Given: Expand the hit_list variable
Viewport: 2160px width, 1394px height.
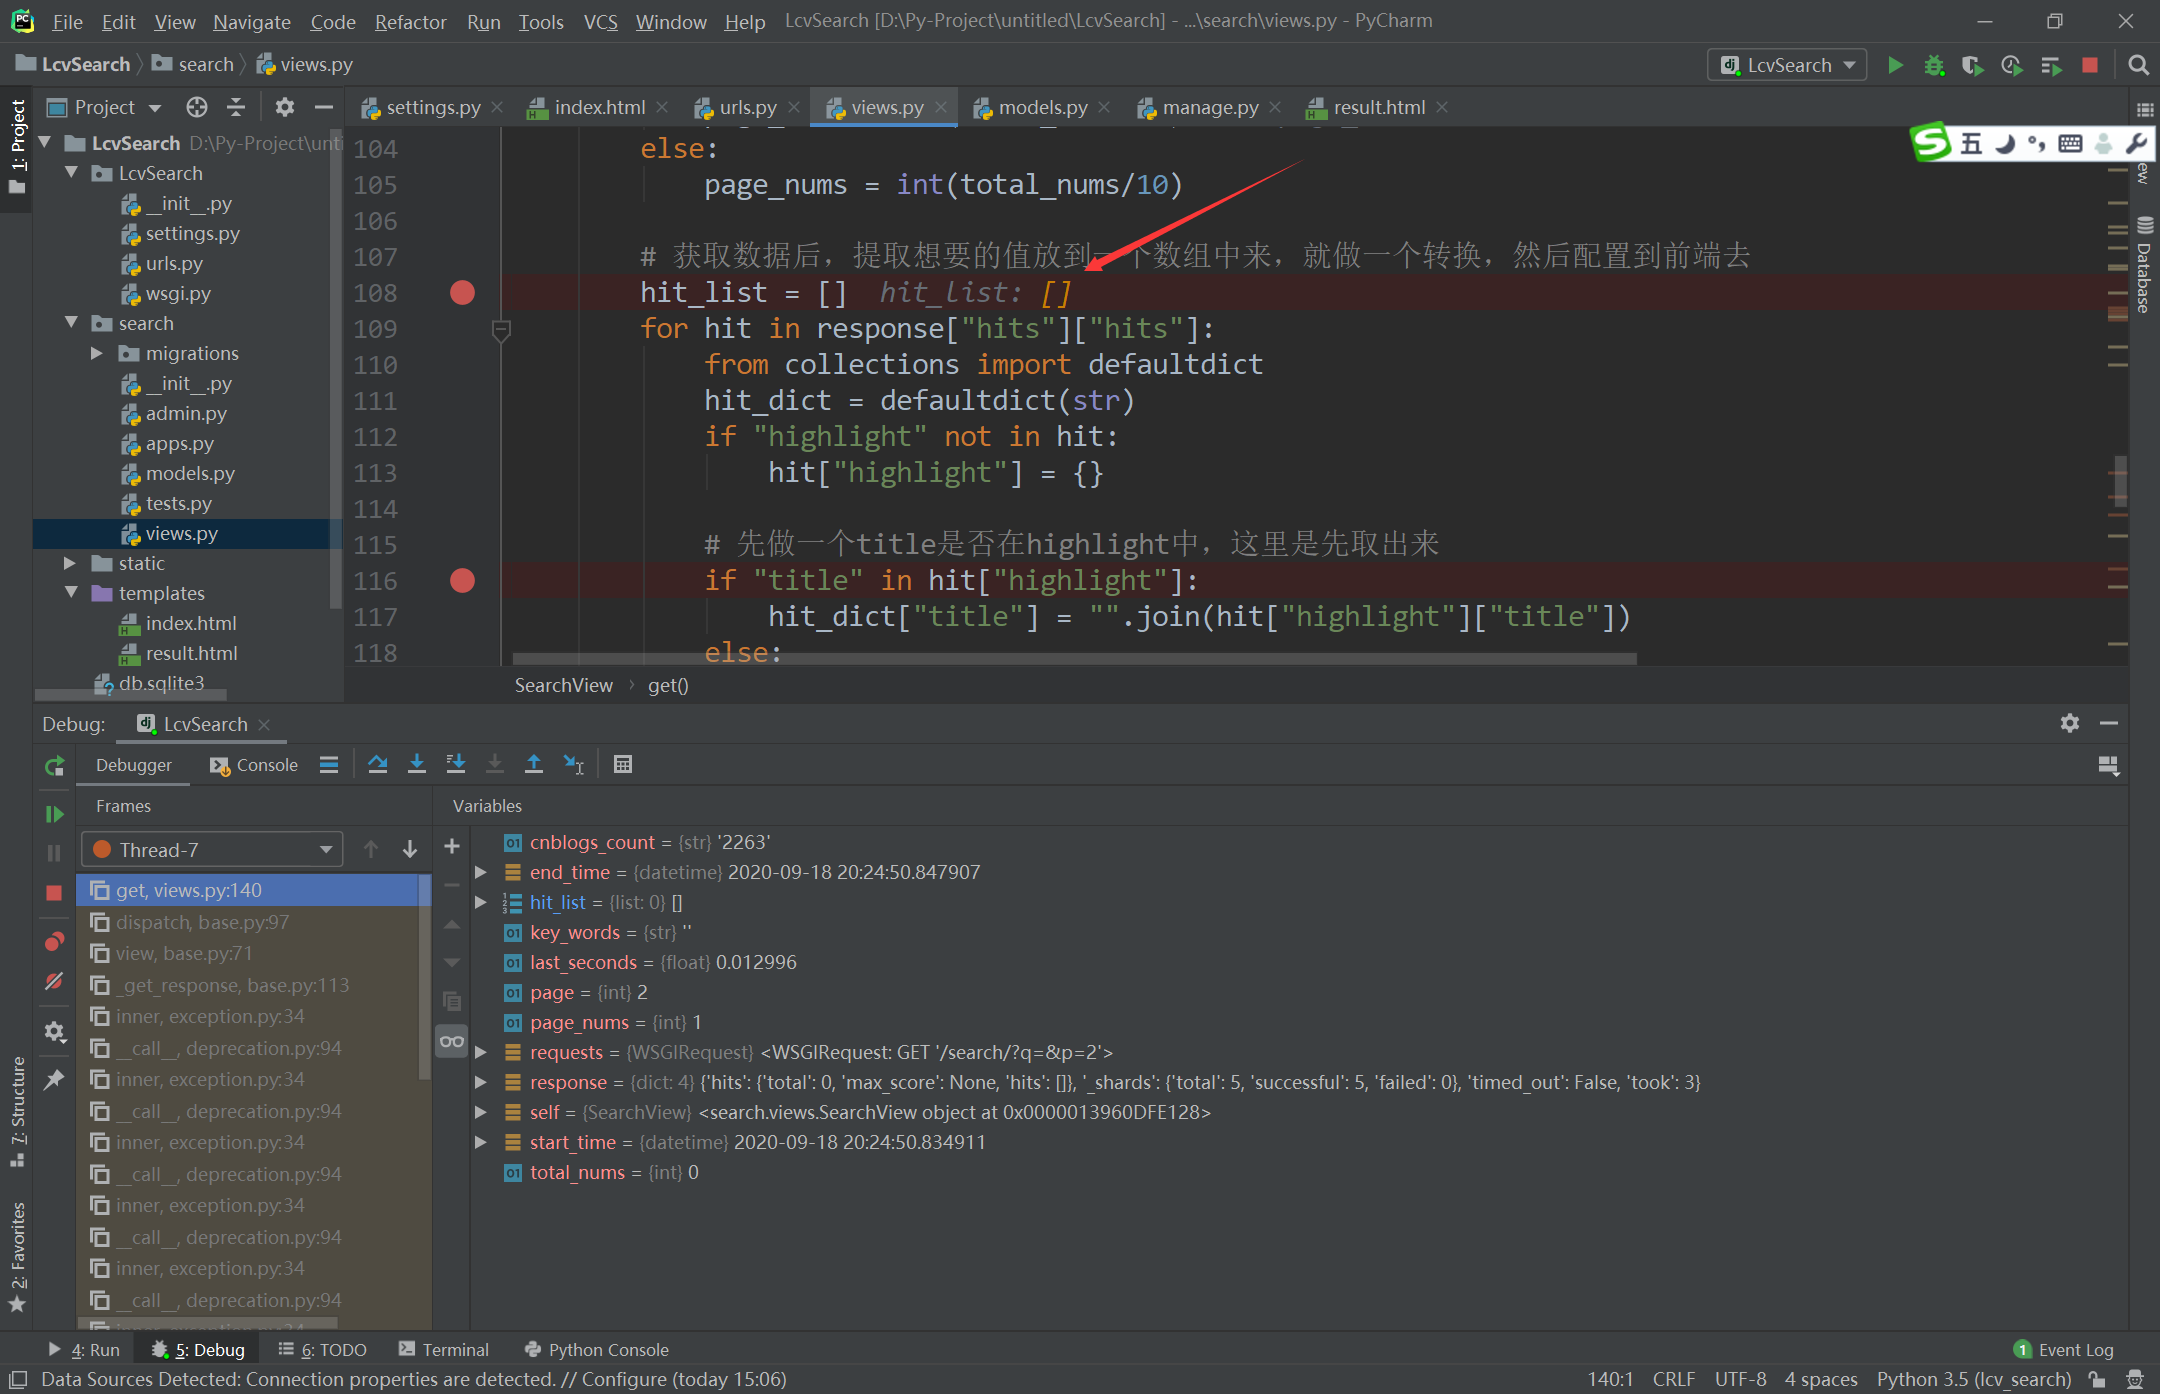Looking at the screenshot, I should (481, 902).
